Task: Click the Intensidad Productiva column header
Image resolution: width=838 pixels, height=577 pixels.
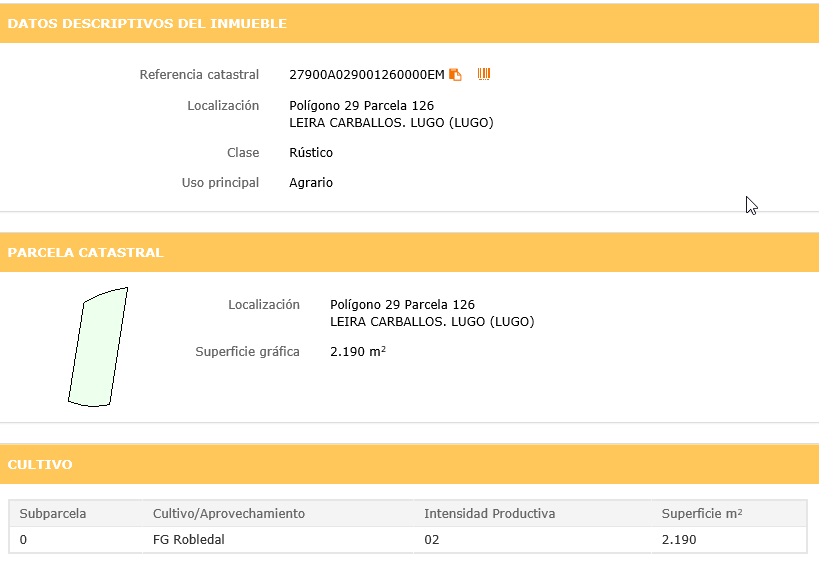Action: pyautogui.click(x=489, y=514)
